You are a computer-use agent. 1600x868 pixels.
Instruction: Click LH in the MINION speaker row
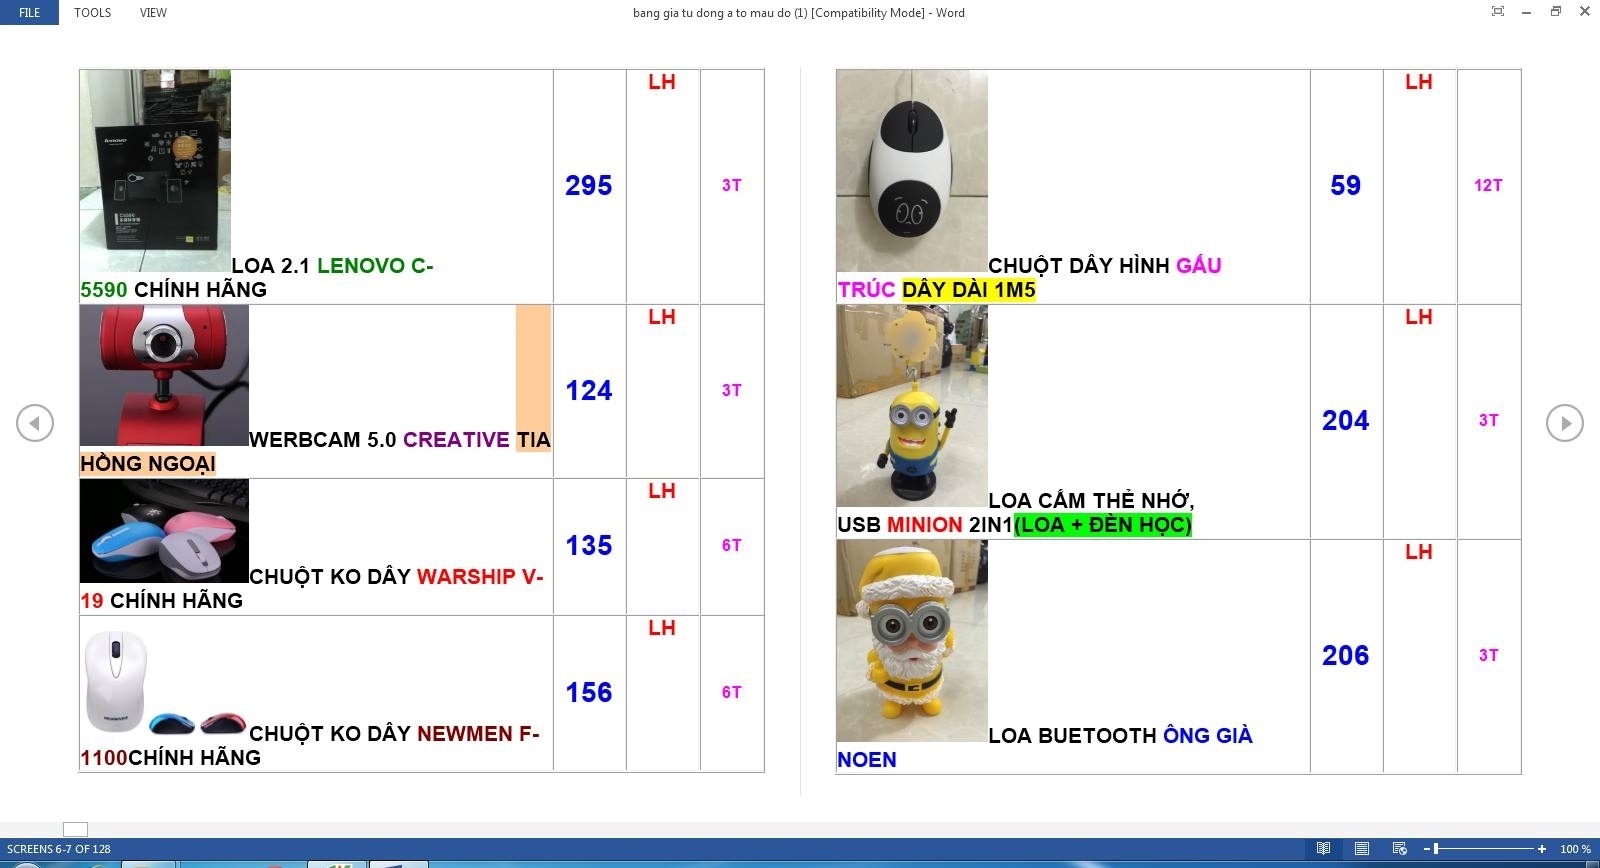point(1419,317)
